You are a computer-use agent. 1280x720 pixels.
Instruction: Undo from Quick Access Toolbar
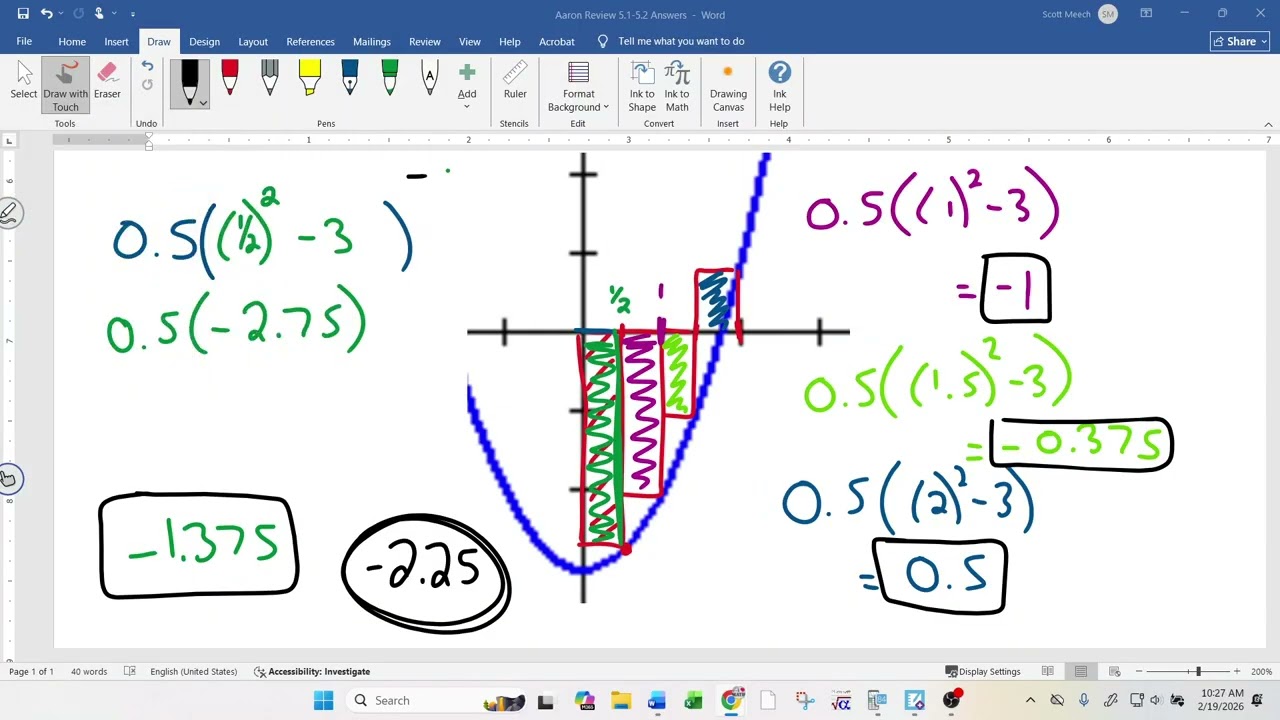[46, 14]
